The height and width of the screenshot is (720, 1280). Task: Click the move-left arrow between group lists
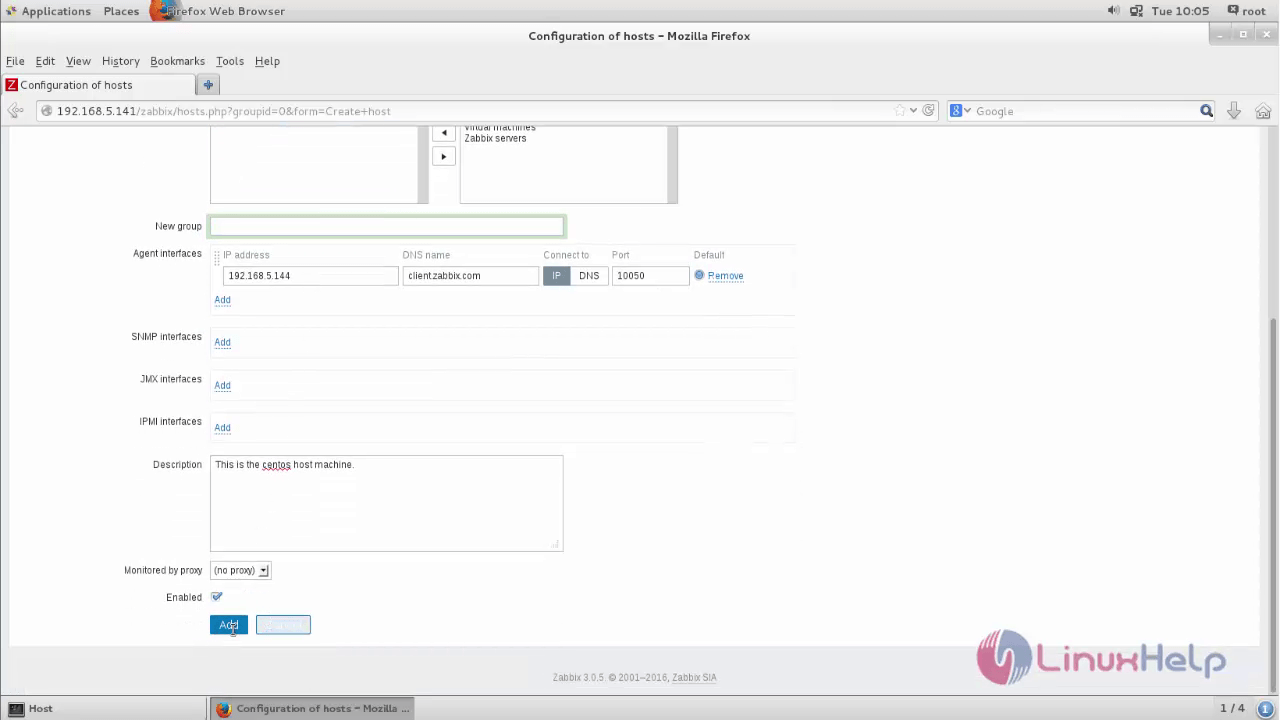click(444, 133)
